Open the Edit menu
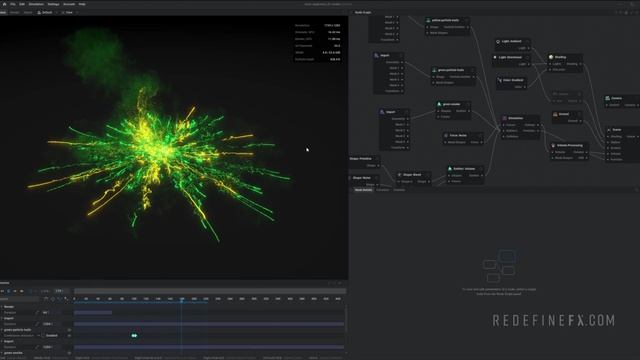Viewport: 640px width, 360px height. (22, 4)
